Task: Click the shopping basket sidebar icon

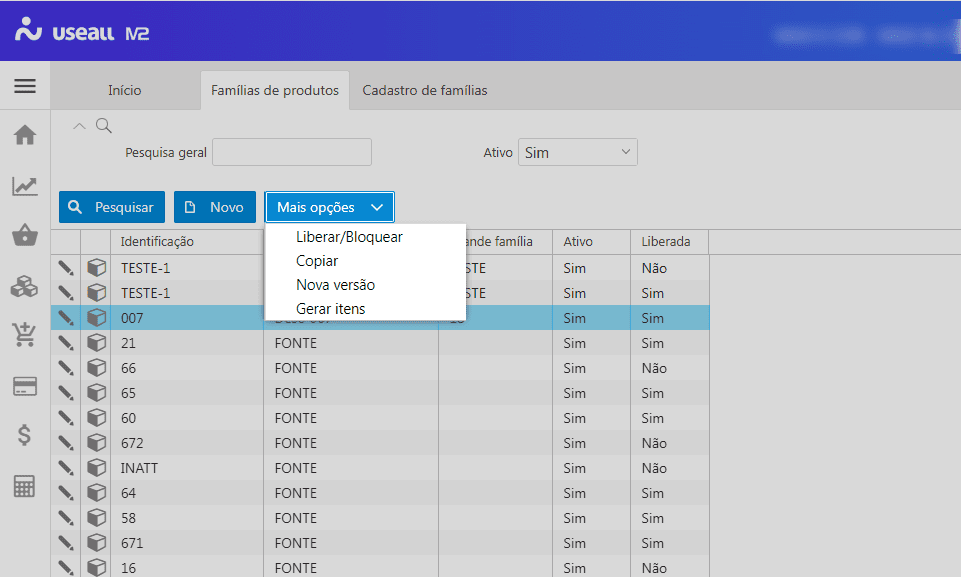Action: click(25, 236)
